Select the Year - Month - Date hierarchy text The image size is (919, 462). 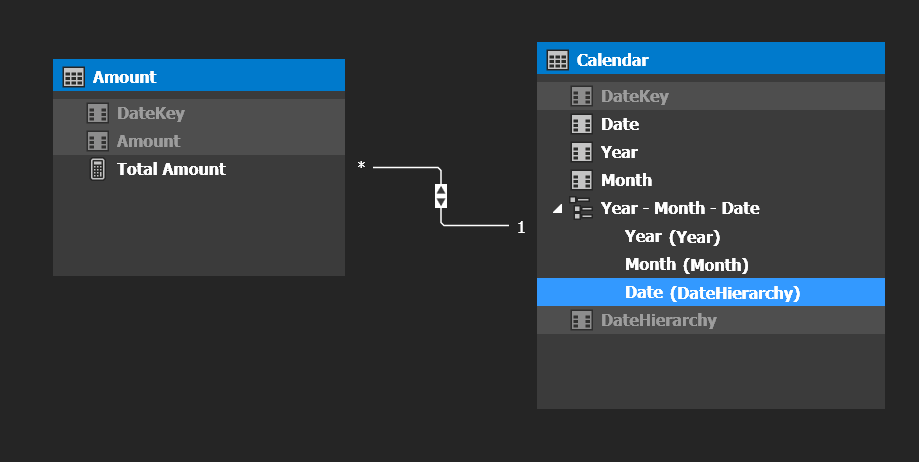[680, 208]
